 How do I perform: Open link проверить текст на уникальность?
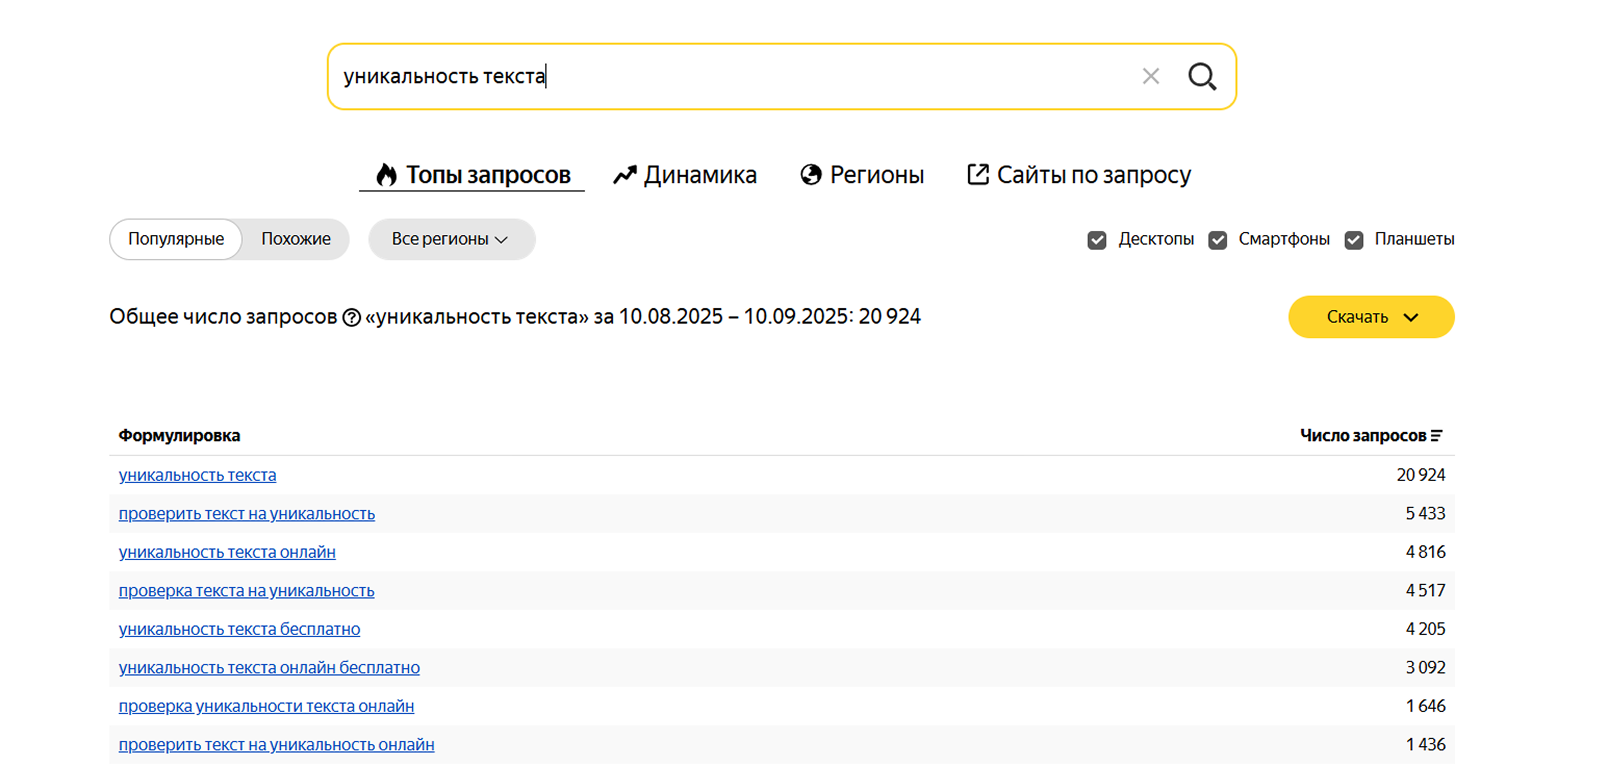[247, 514]
